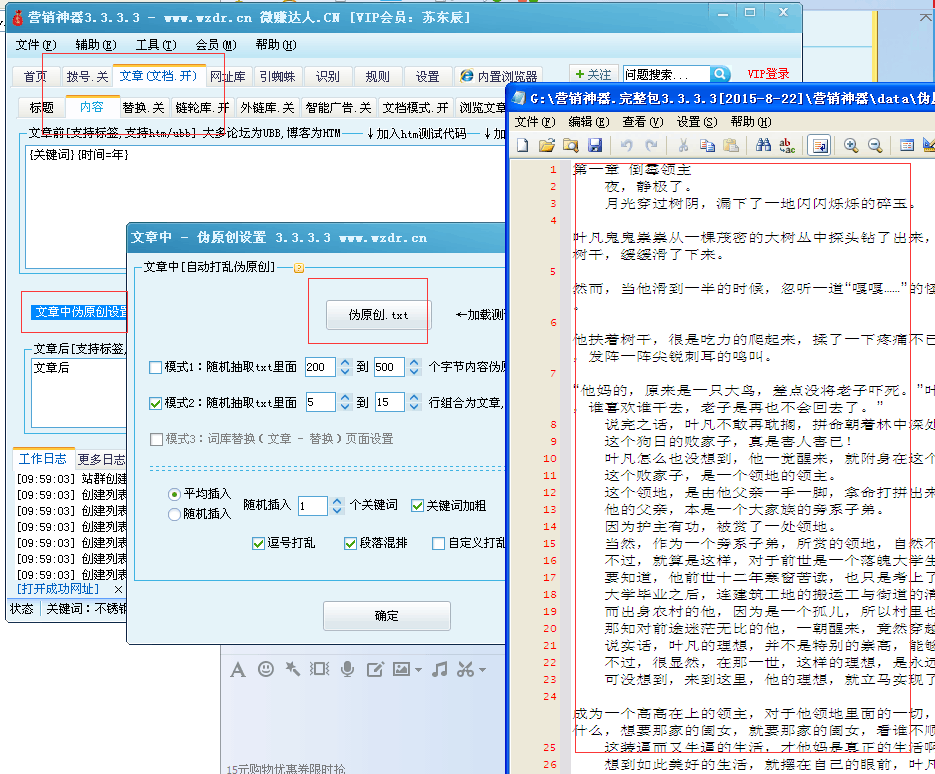Click the microphone icon in the chat toolbar
Screen dimensions: 935x774
click(x=347, y=669)
